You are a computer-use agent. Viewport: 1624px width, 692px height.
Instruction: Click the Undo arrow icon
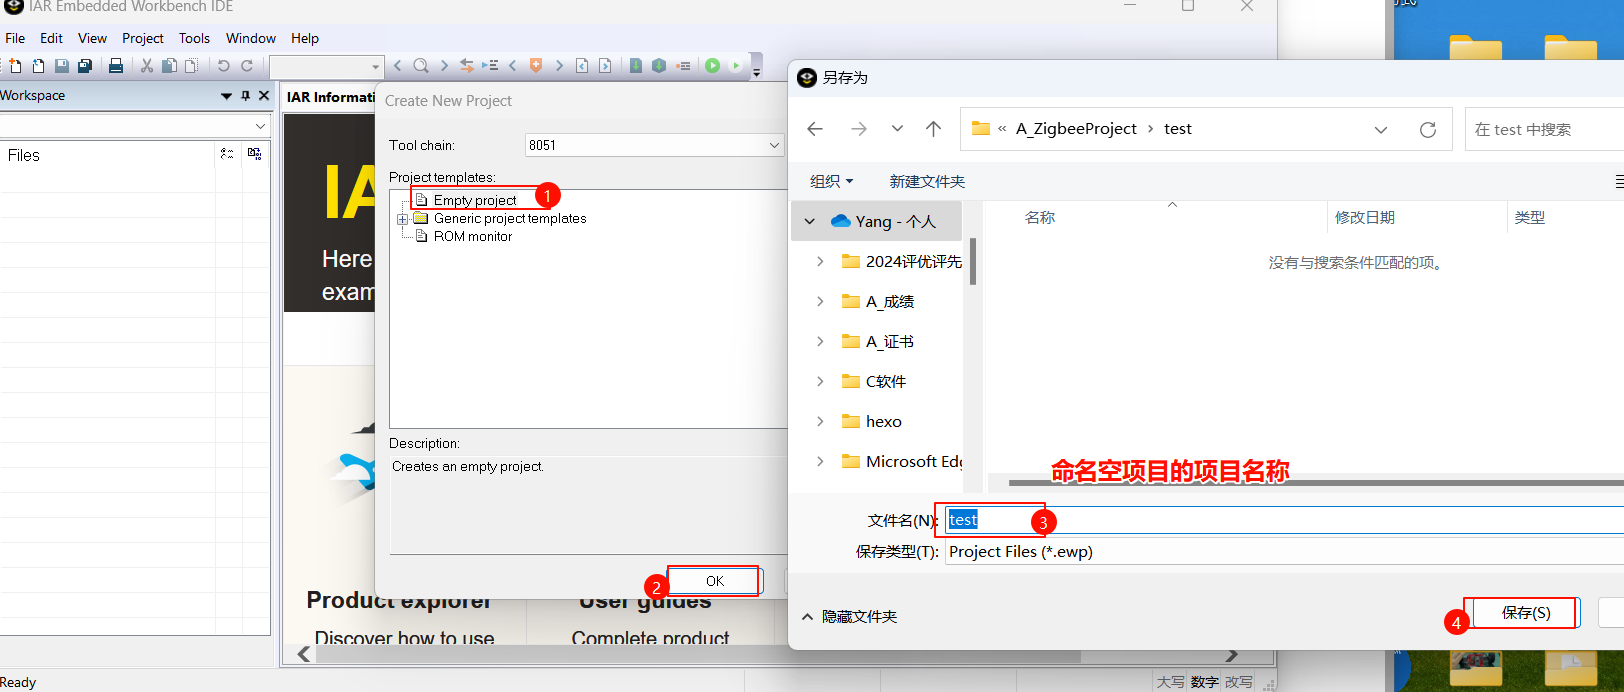pos(223,66)
